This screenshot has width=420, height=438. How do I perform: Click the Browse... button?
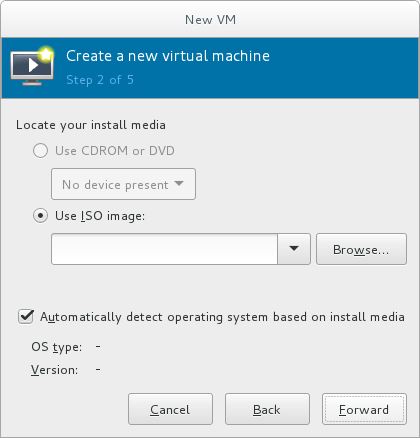point(361,249)
